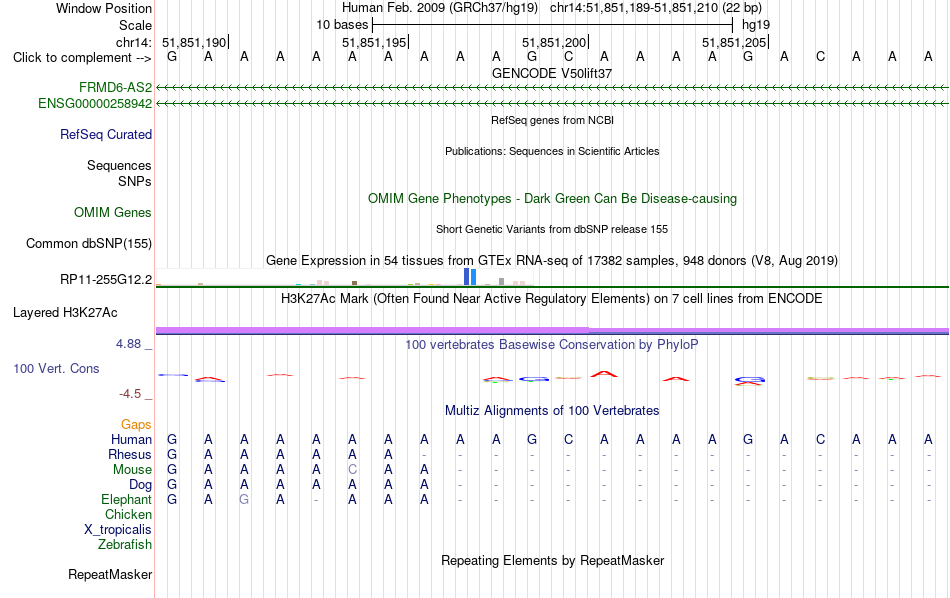Click the Elephant species label
This screenshot has height=598, width=950.
coord(127,500)
